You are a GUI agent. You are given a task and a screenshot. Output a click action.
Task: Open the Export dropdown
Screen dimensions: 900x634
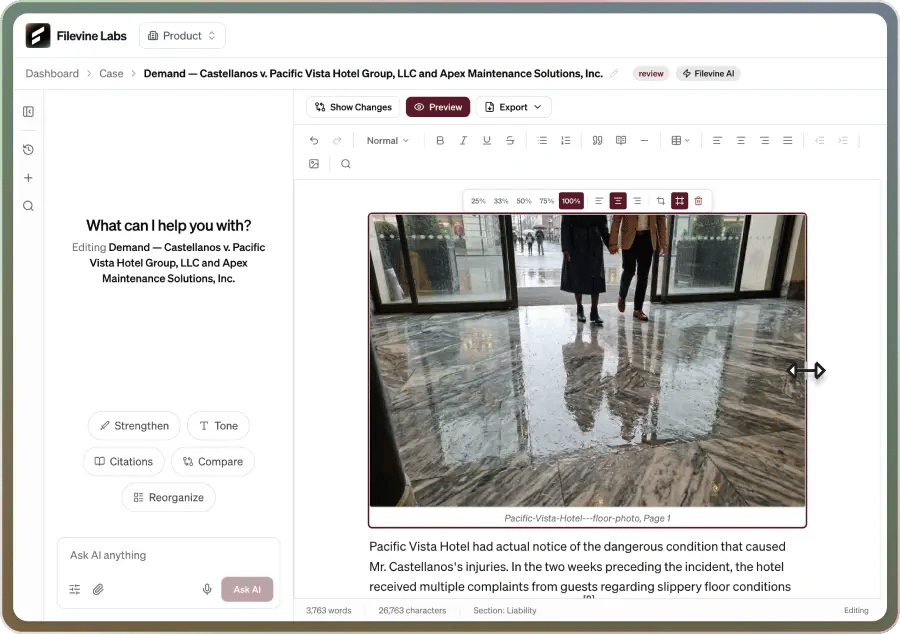click(x=513, y=107)
